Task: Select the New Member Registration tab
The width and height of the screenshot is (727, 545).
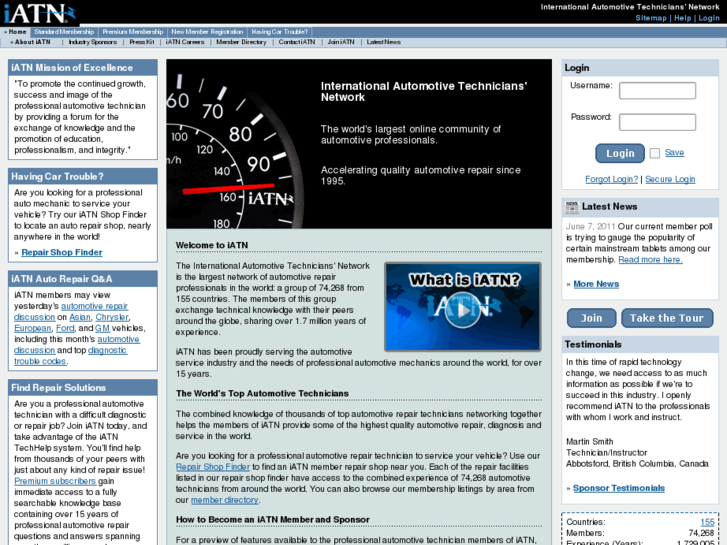Action: 207,32
